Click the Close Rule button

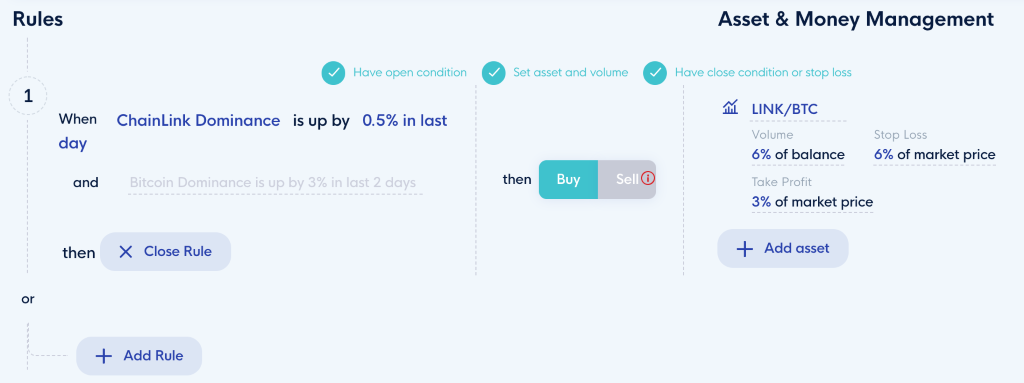[x=165, y=252]
